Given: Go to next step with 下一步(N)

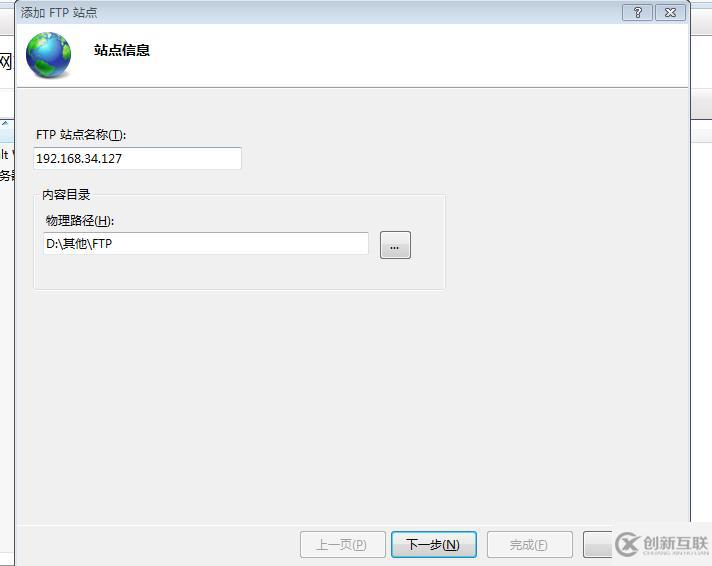Looking at the screenshot, I should tap(434, 544).
